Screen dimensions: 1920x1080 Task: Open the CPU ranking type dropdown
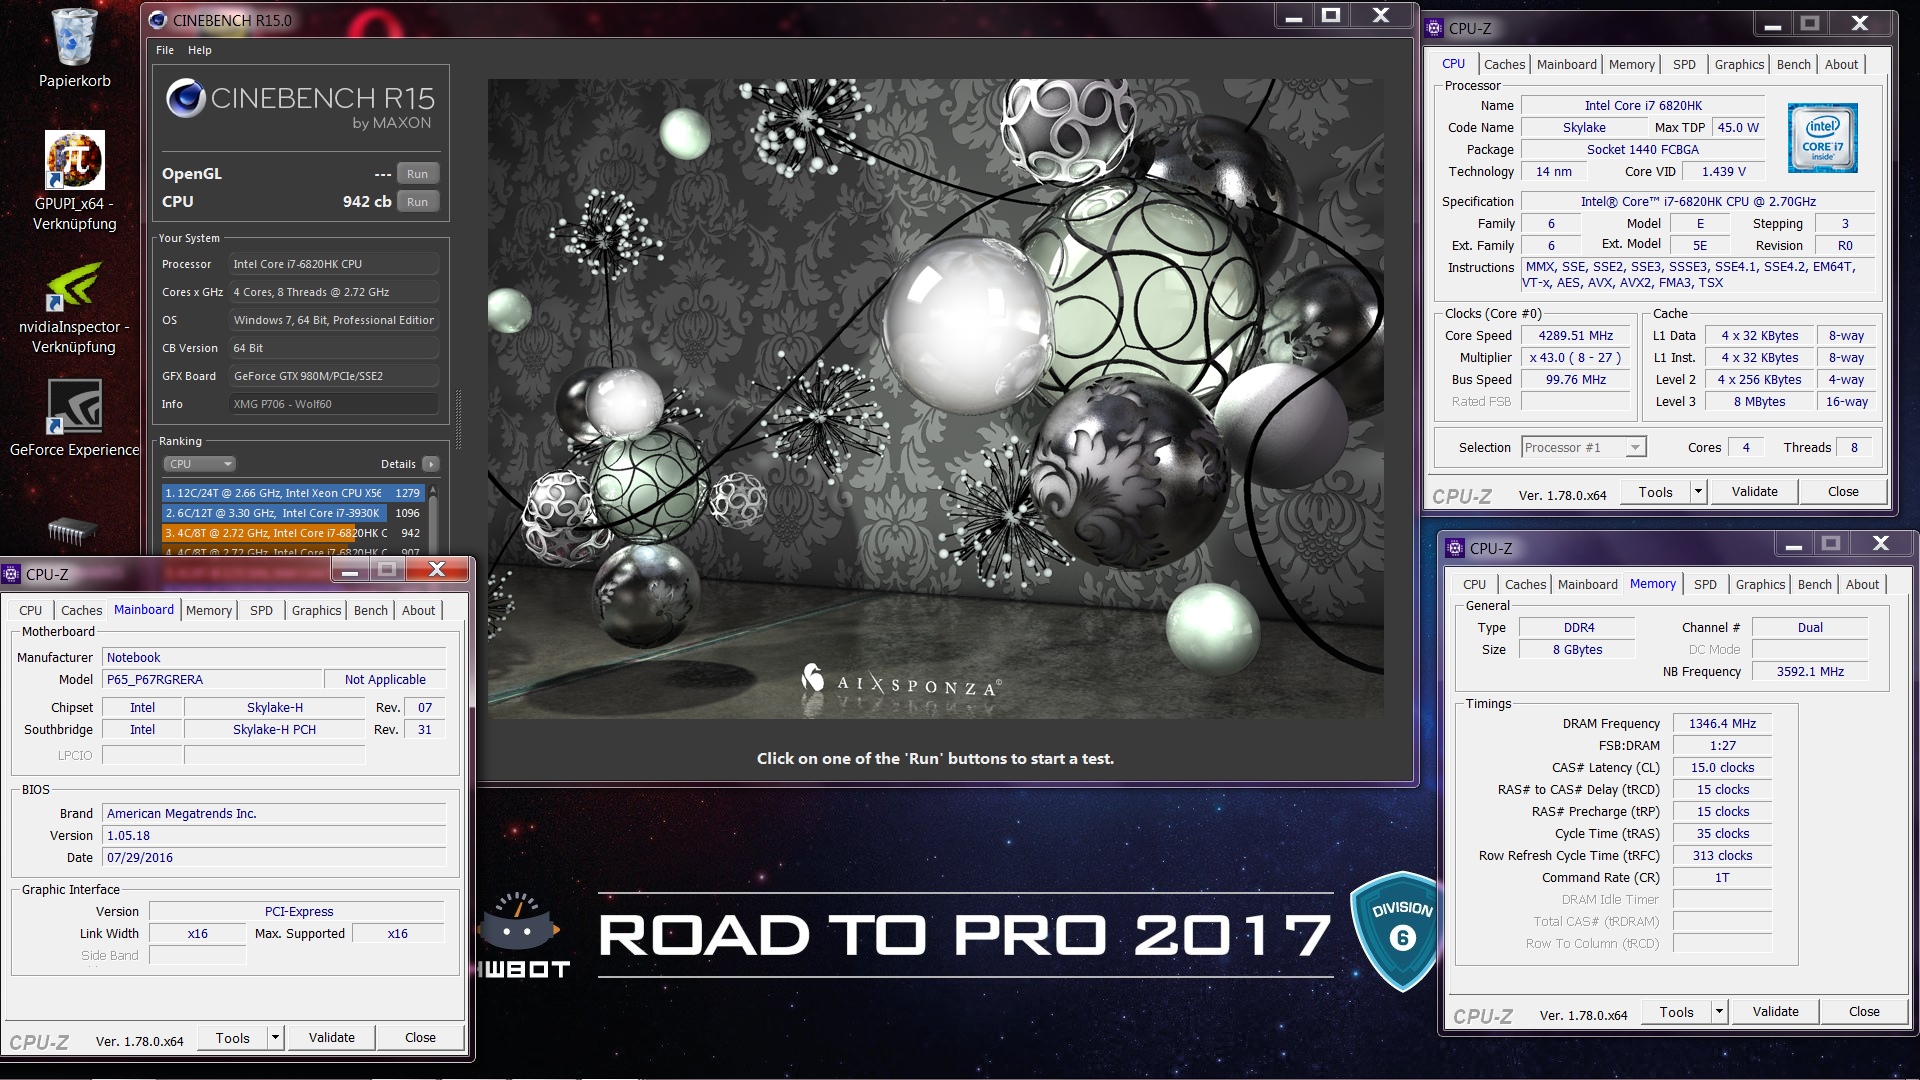pos(199,464)
